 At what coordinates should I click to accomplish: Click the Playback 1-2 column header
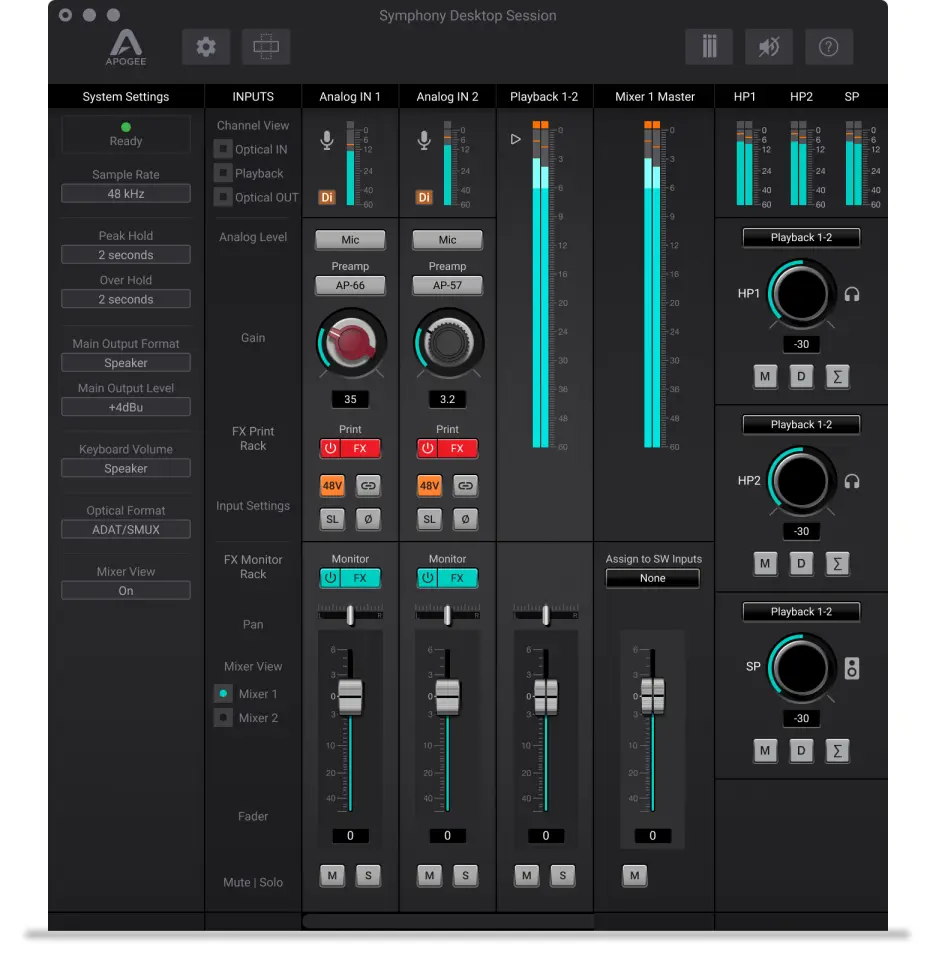544,97
